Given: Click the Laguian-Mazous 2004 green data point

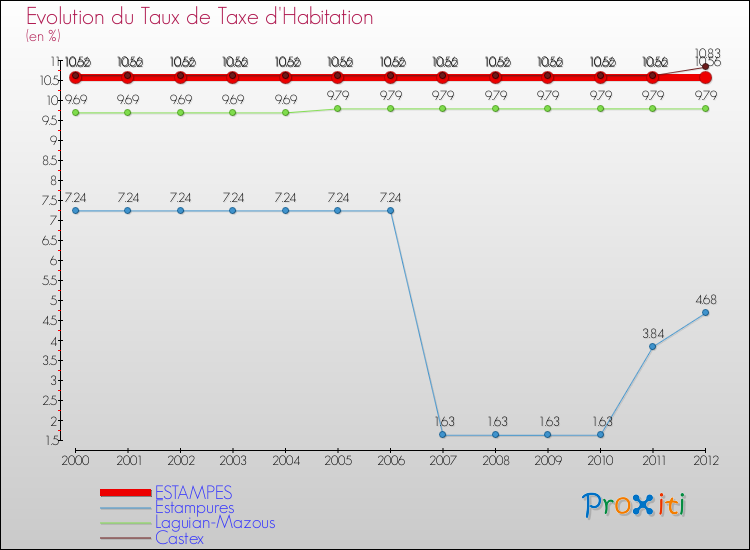Looking at the screenshot, I should click(286, 112).
